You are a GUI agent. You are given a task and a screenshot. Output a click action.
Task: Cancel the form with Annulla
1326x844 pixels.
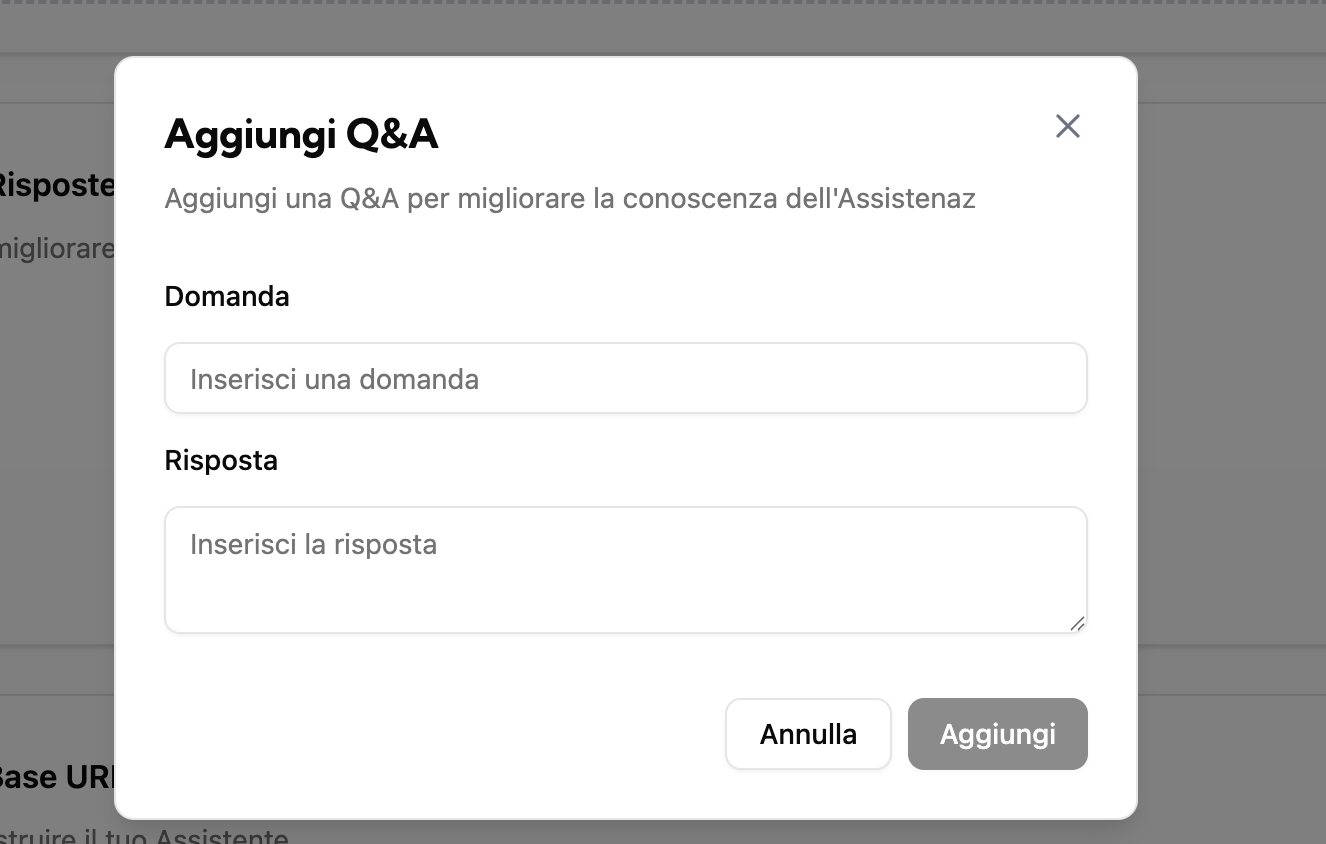[x=808, y=733]
